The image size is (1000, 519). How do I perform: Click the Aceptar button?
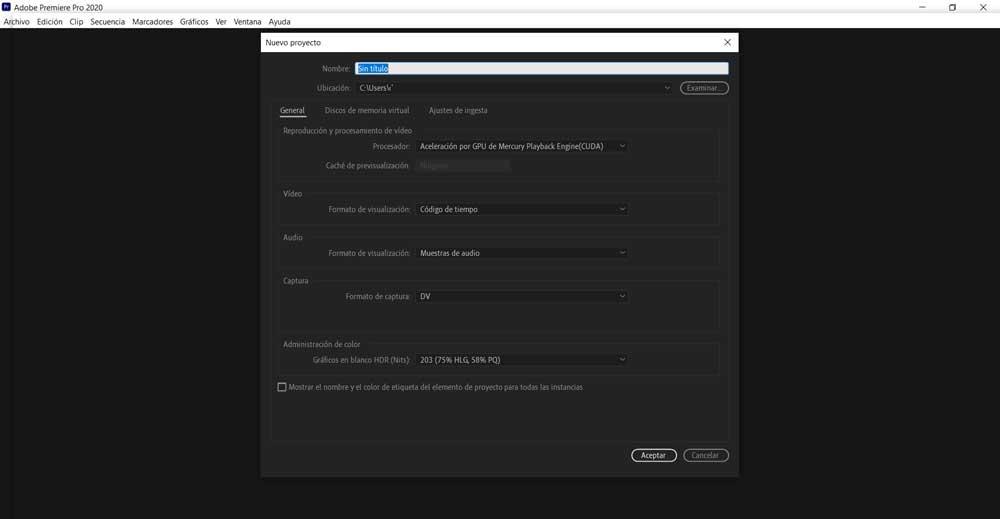click(x=654, y=455)
